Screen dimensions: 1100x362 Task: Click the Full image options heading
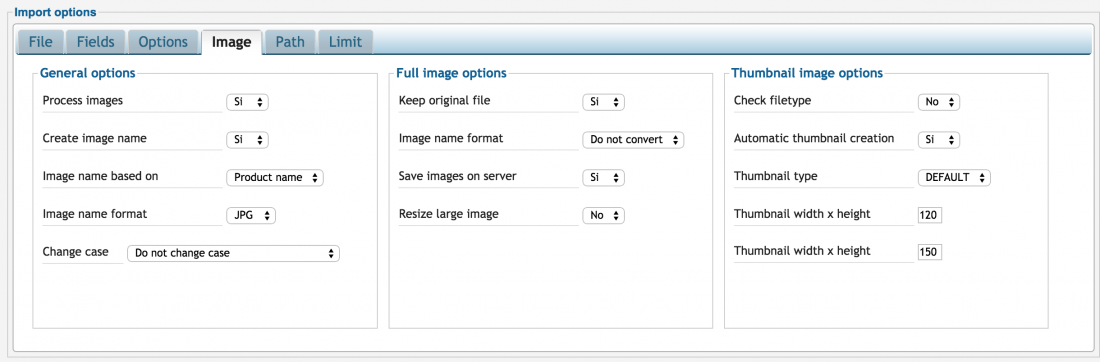coord(451,72)
